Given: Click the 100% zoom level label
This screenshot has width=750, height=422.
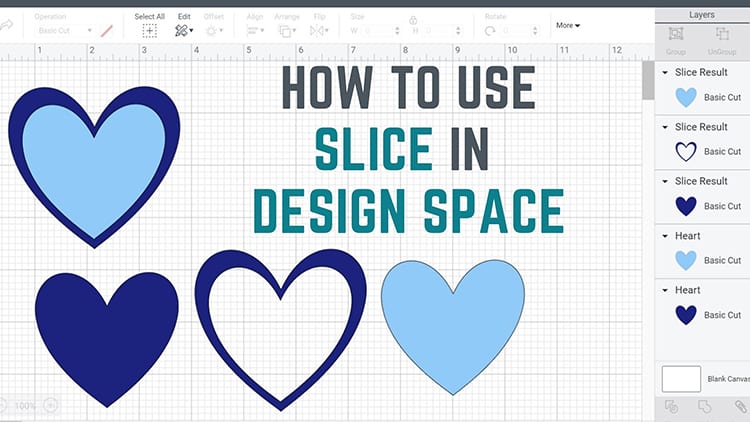Looking at the screenshot, I should click(x=25, y=406).
